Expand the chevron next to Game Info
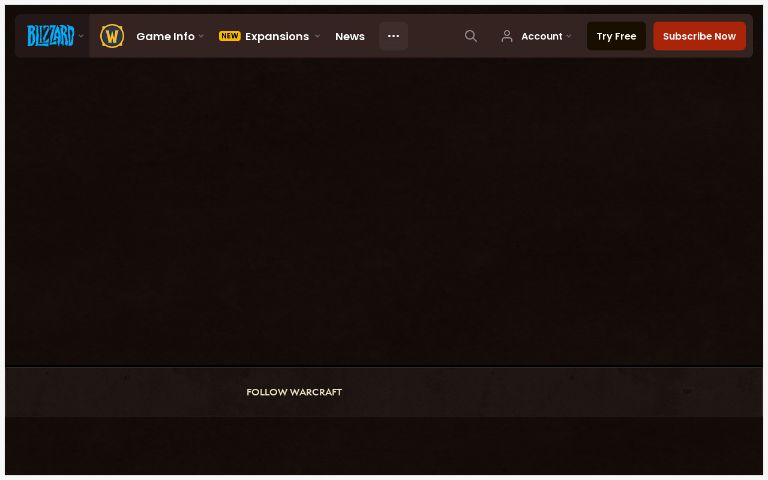 tap(201, 36)
